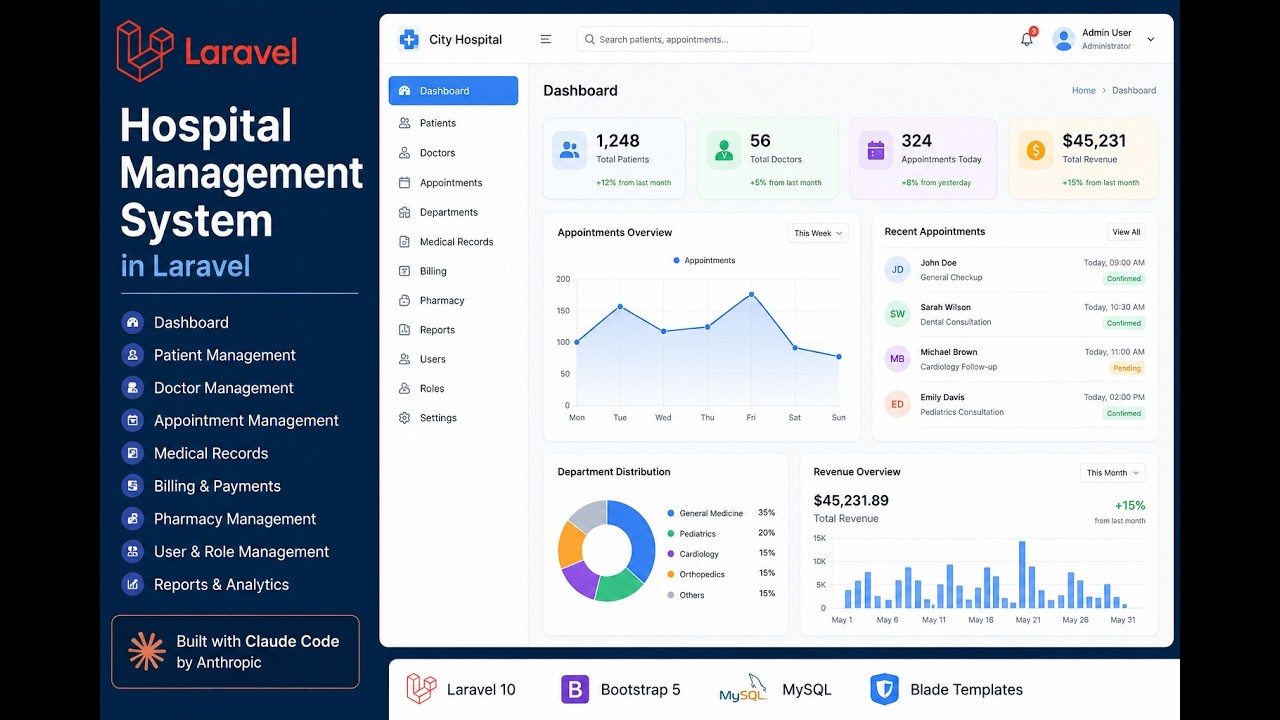This screenshot has height=720, width=1280.
Task: Click Doctor Management feature icon in banner
Action: (132, 388)
